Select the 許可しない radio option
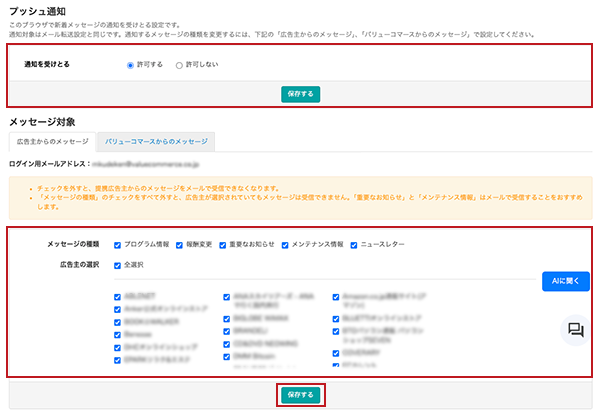 179,65
